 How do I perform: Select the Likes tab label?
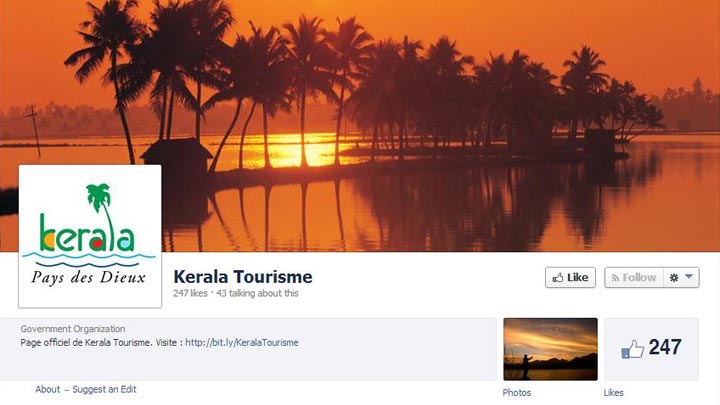click(x=613, y=393)
